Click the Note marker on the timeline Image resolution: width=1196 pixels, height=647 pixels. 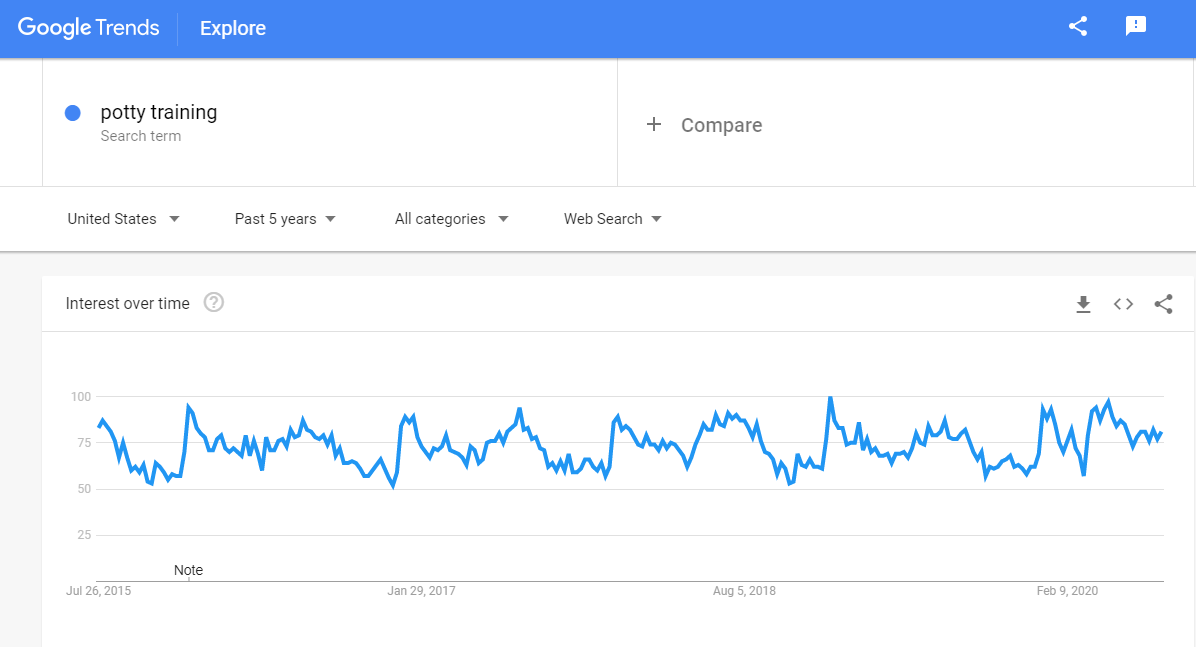[x=188, y=570]
